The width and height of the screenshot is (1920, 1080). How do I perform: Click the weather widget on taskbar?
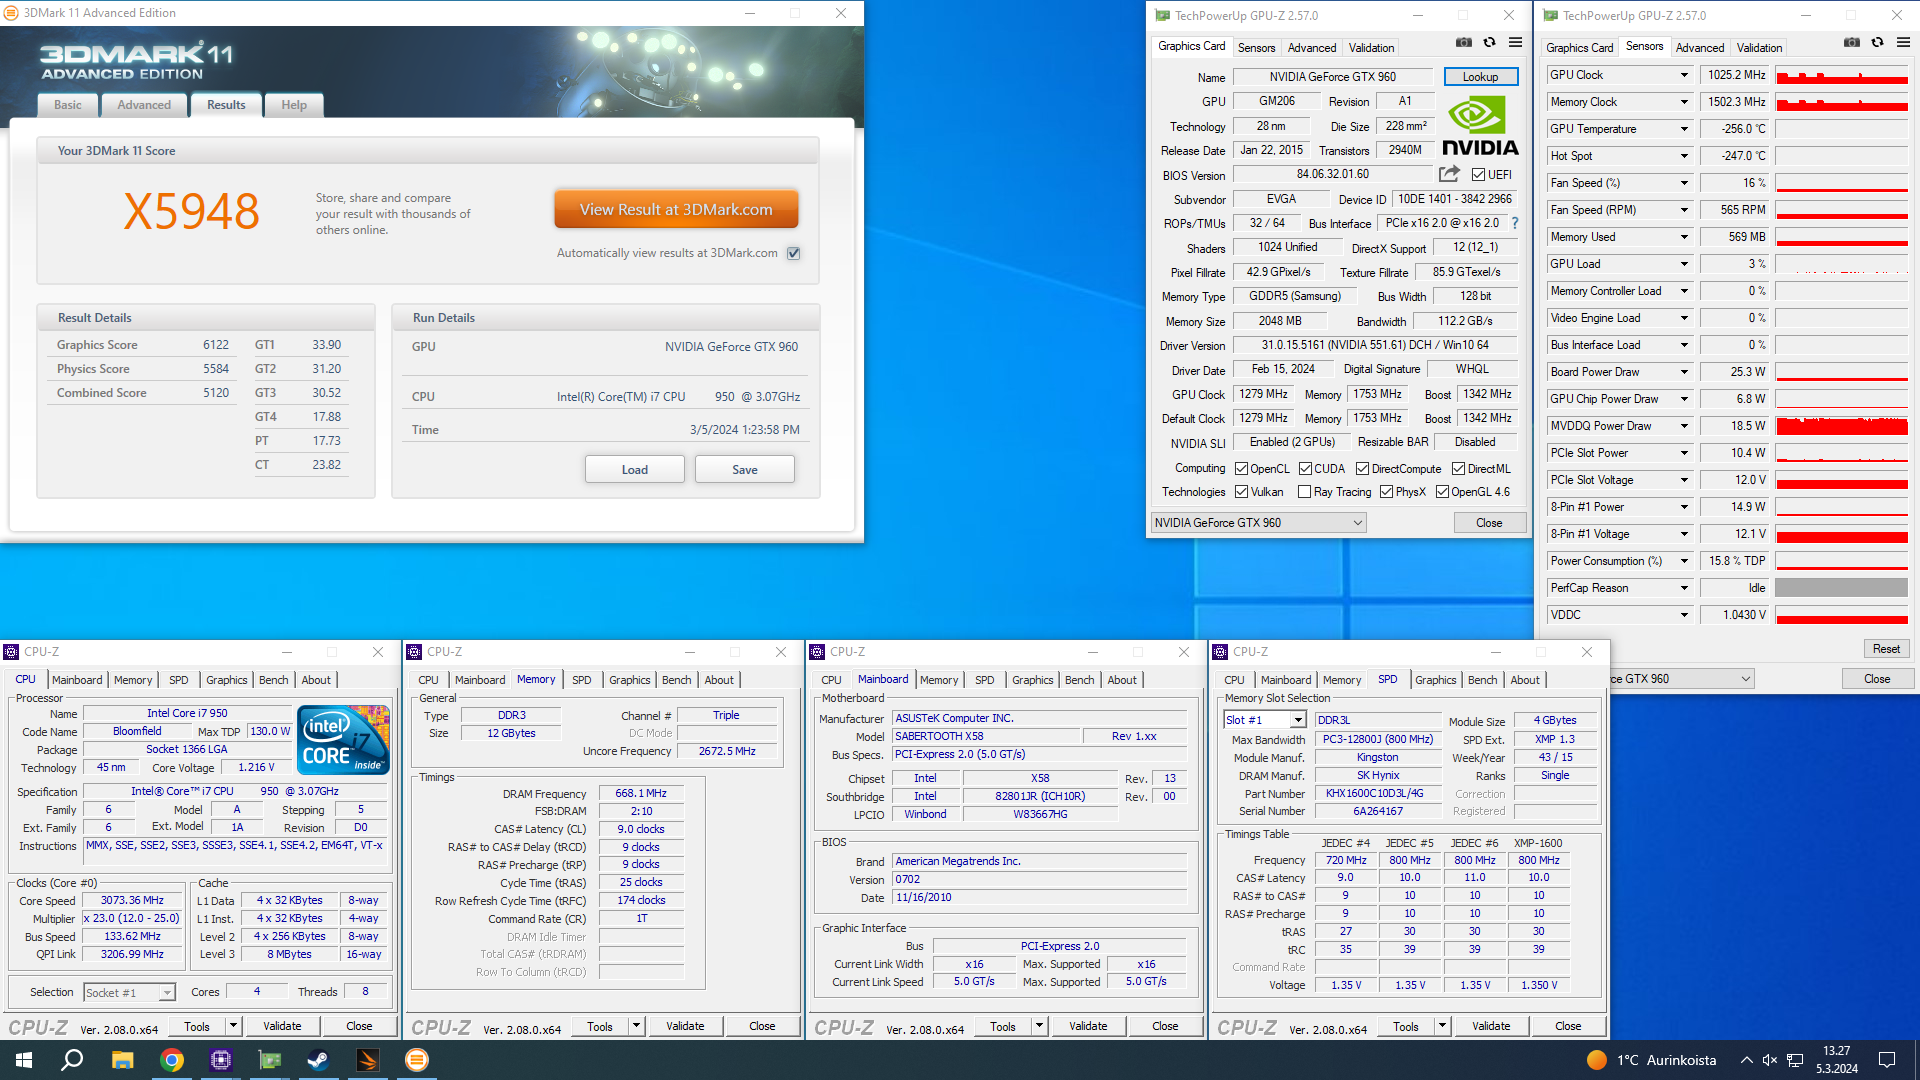1651,1060
